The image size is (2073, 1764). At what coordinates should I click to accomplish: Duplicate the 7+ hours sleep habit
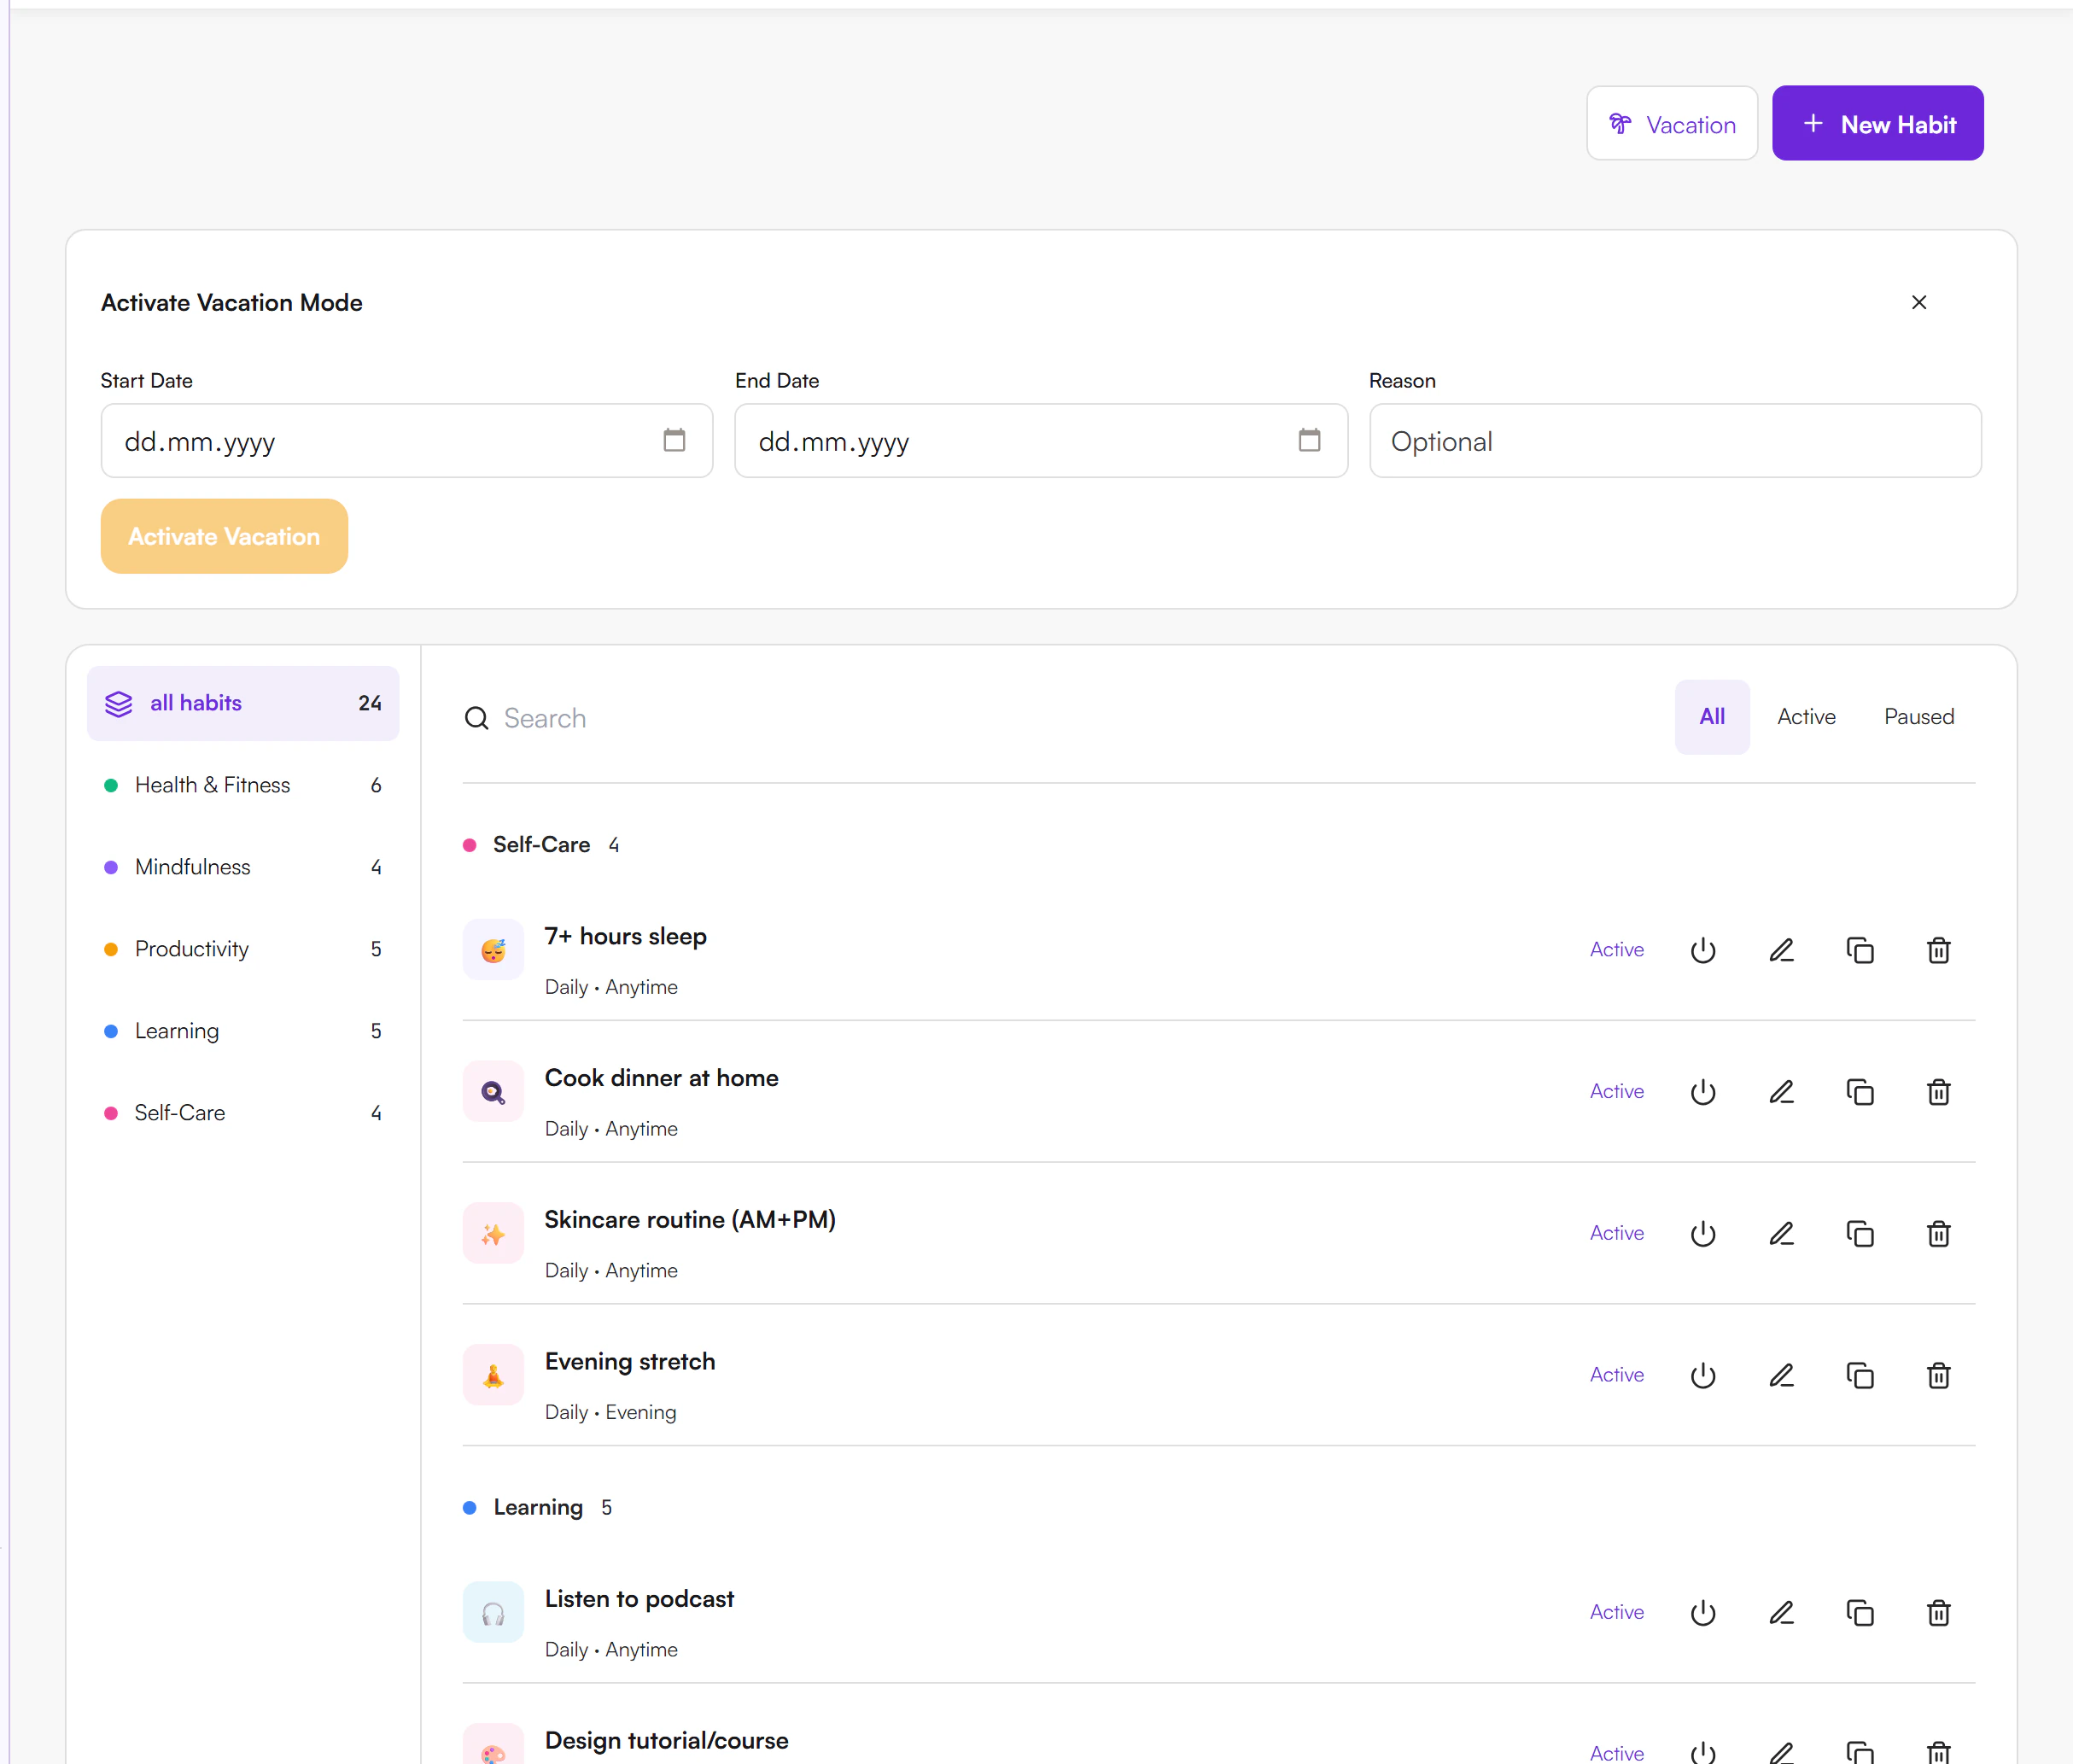point(1860,950)
